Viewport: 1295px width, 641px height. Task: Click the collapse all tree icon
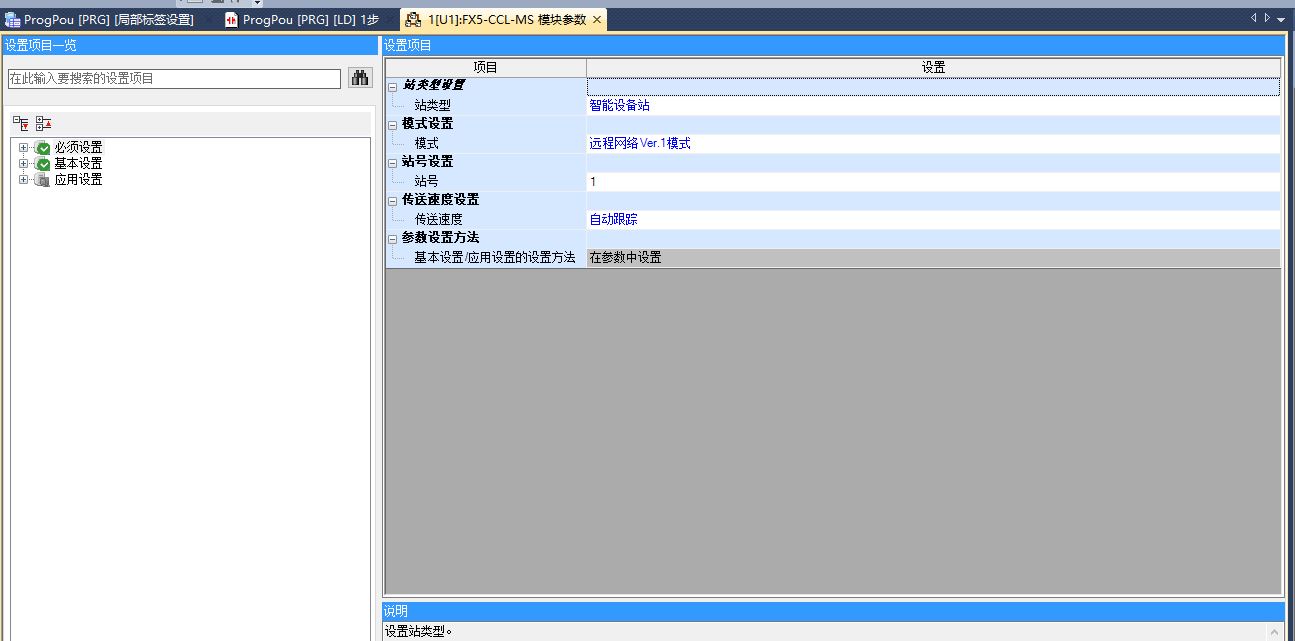[x=43, y=123]
